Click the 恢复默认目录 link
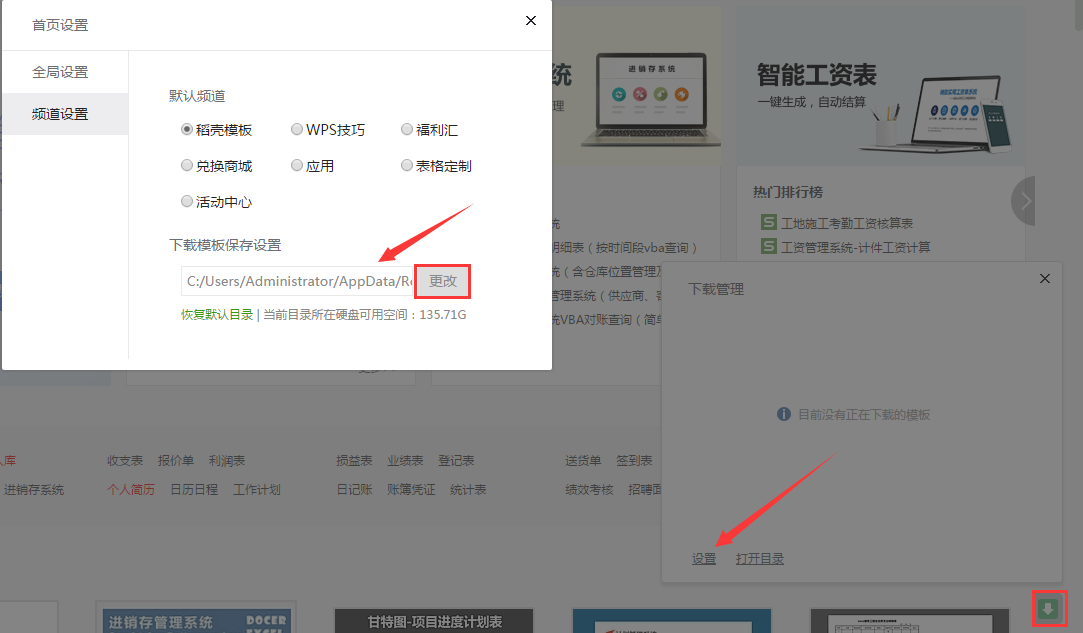This screenshot has height=633, width=1083. (x=217, y=314)
